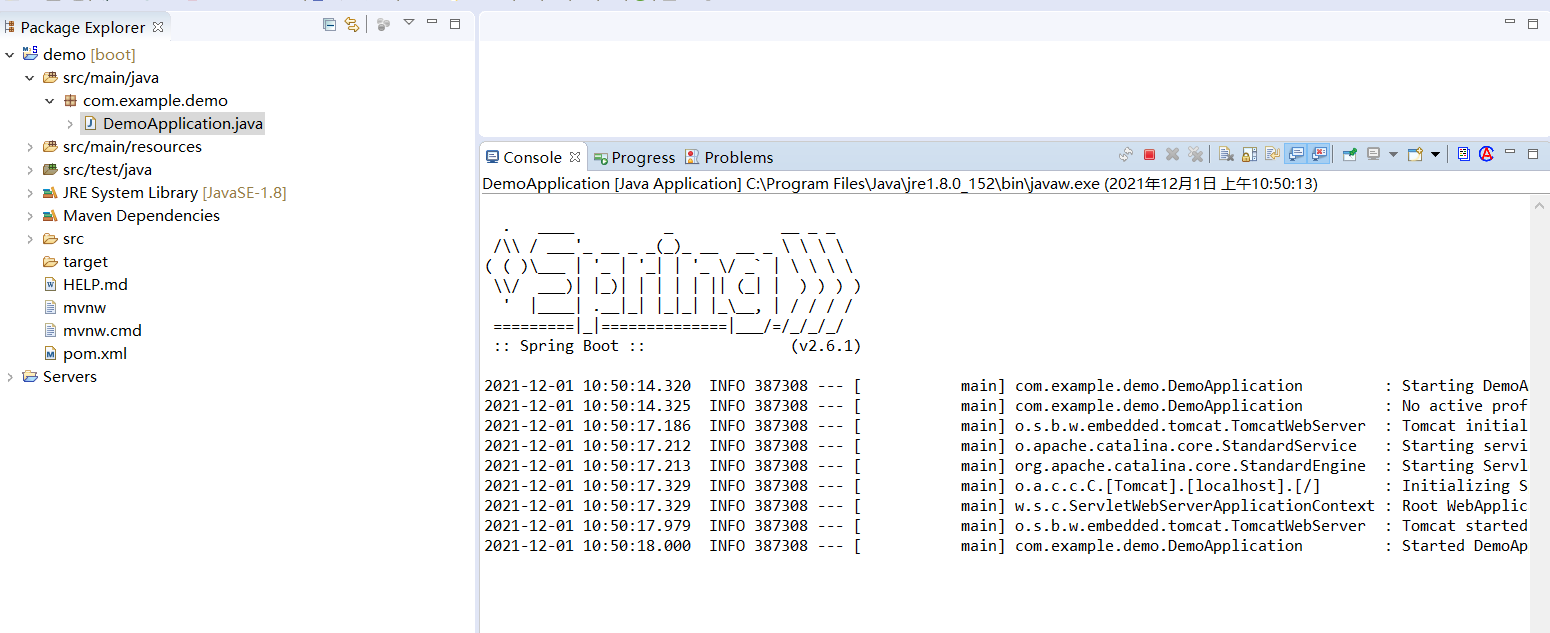Viewport: 1550px width, 633px height.
Task: Remove all terminated launches from the console
Action: click(1197, 154)
